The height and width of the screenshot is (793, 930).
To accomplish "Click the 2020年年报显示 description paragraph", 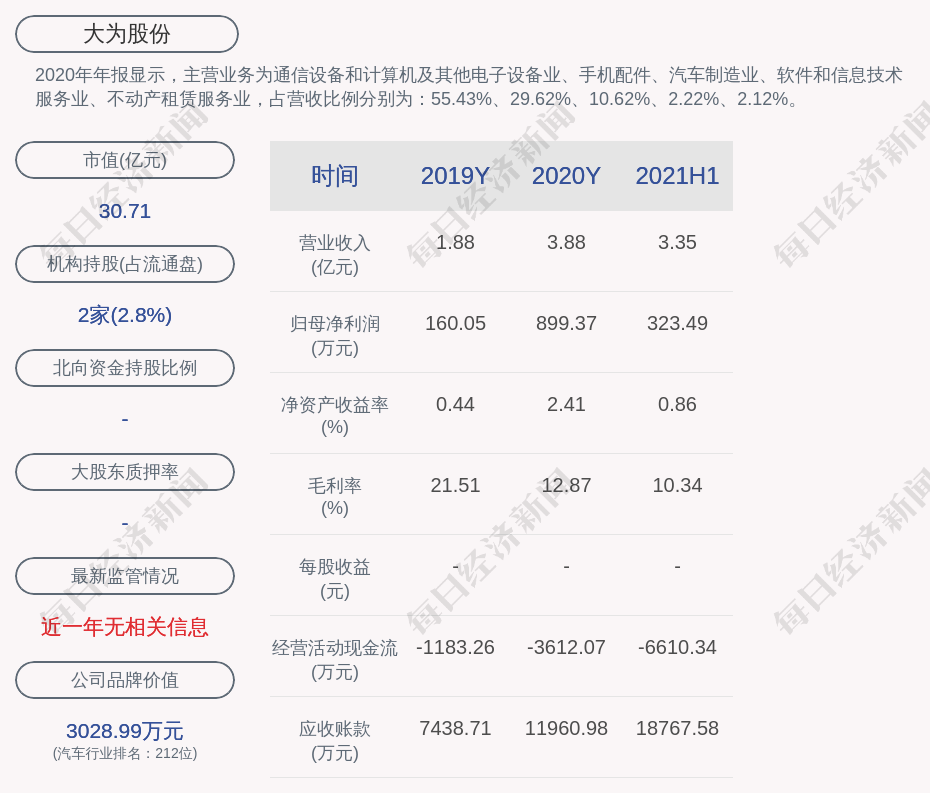I will (469, 87).
